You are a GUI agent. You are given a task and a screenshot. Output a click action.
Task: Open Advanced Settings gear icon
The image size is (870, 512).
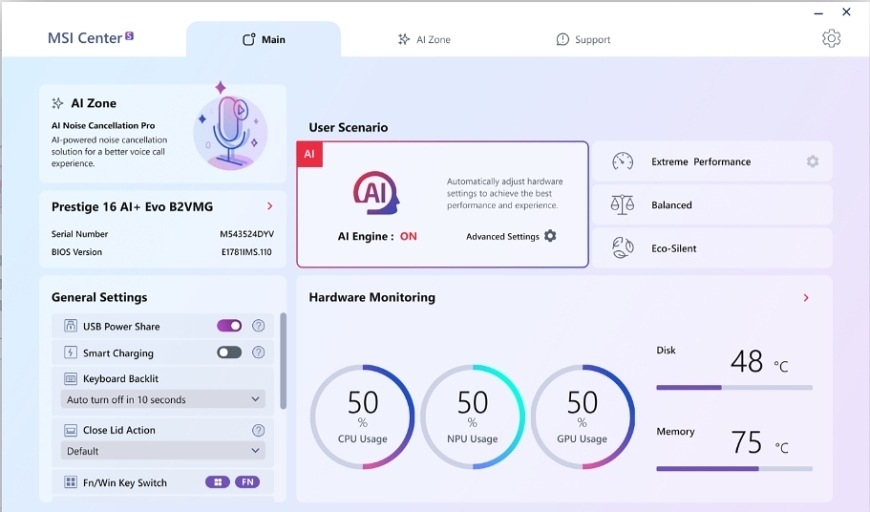[550, 236]
